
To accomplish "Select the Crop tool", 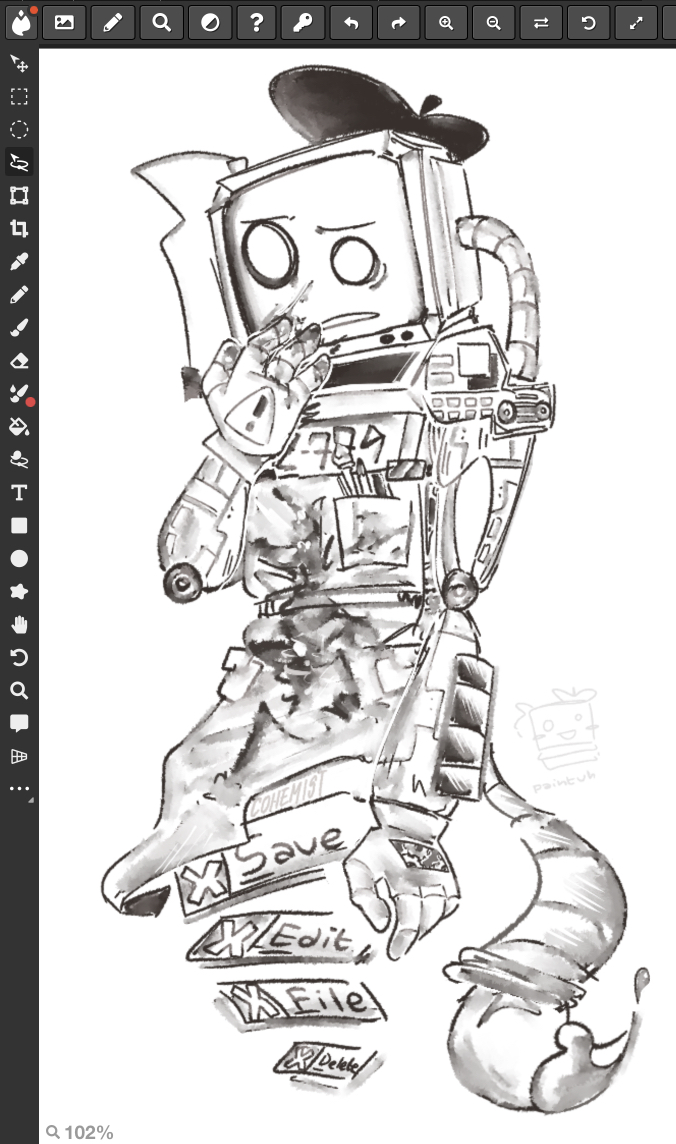I will click(x=19, y=228).
